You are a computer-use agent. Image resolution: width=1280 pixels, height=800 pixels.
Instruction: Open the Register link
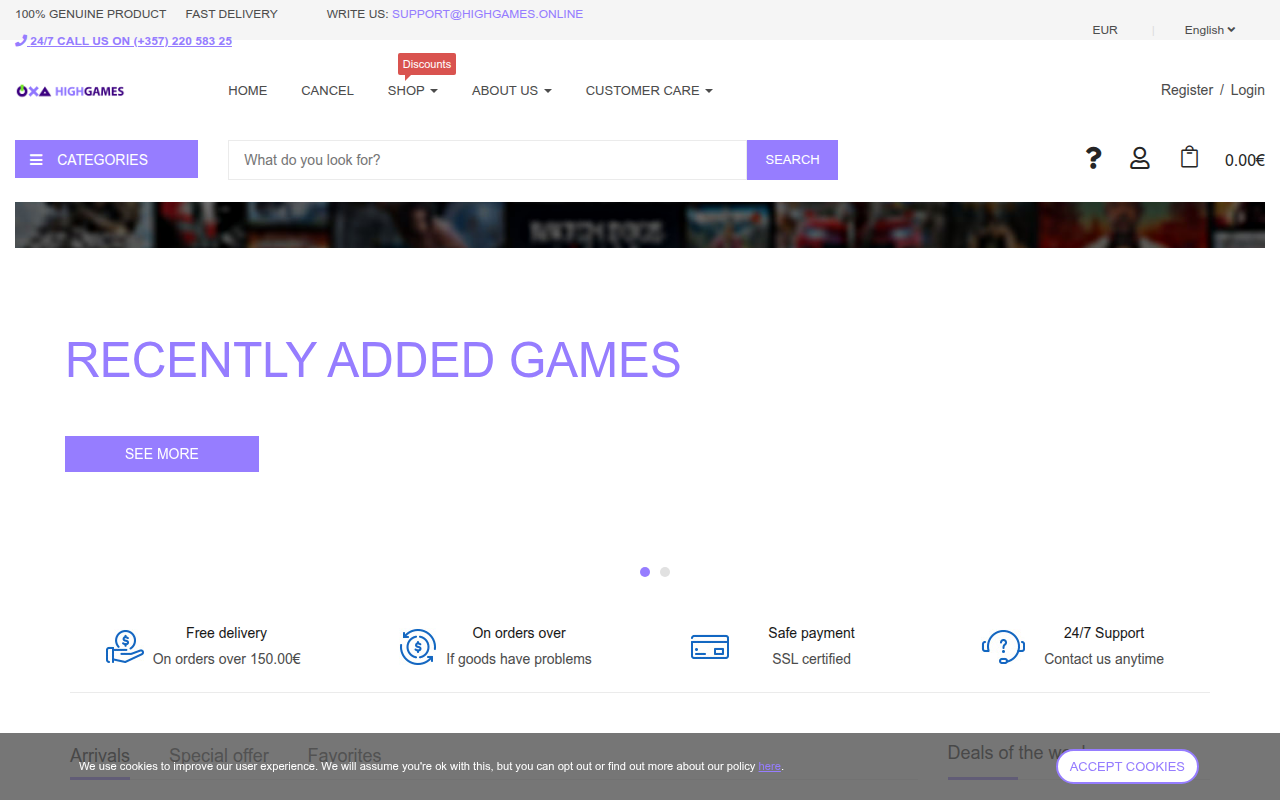click(1187, 90)
